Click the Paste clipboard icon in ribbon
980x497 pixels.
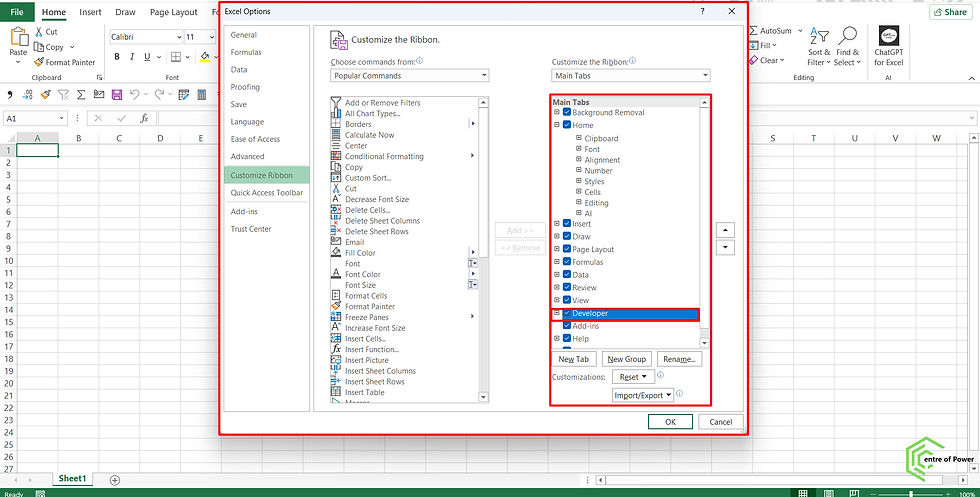coord(19,37)
